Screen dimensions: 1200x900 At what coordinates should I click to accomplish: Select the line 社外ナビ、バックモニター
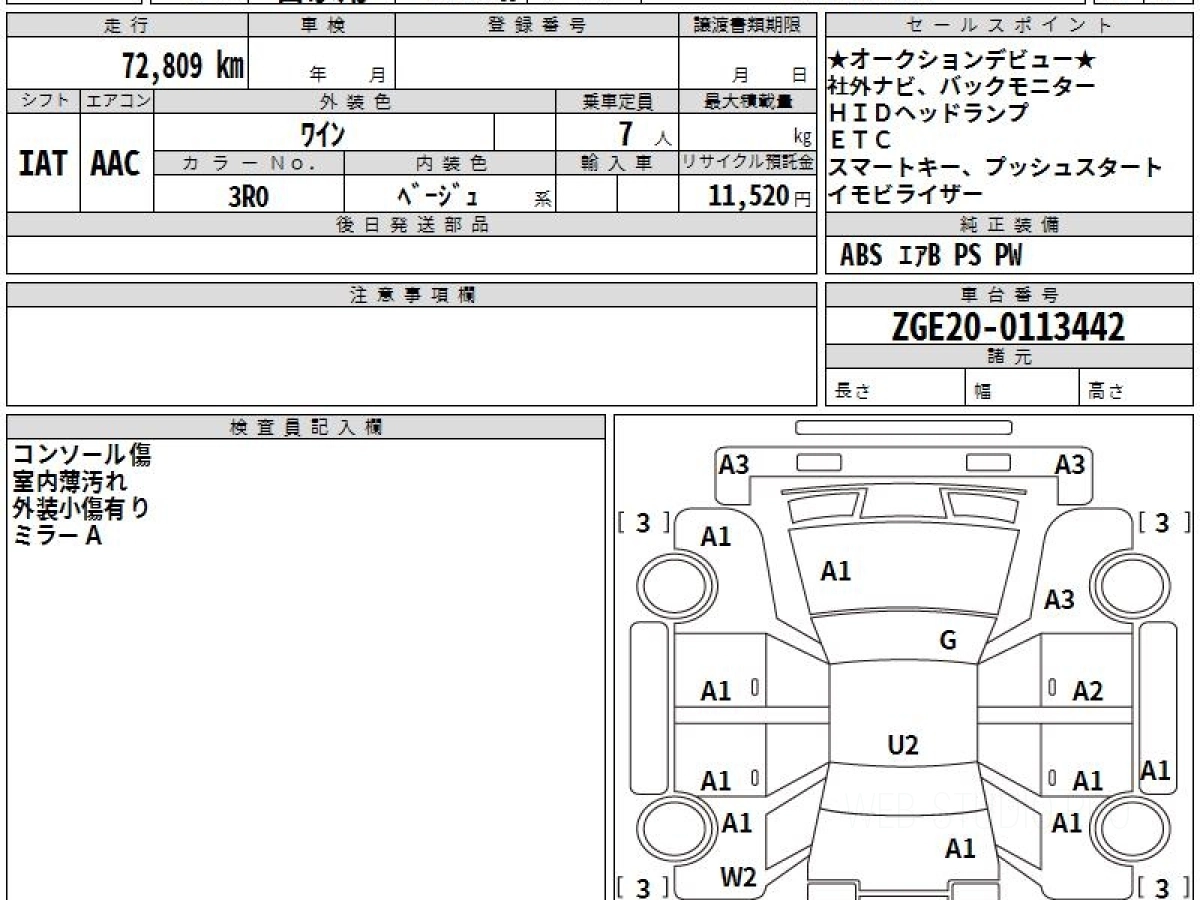coord(962,86)
